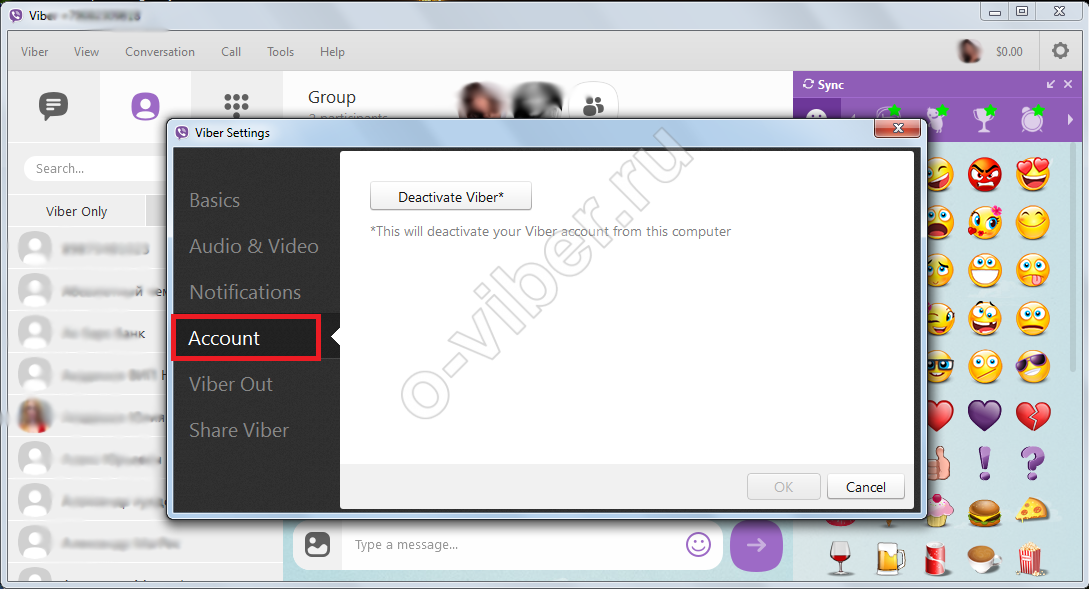The image size is (1089, 589).
Task: Close the sticker panel
Action: coord(1068,84)
